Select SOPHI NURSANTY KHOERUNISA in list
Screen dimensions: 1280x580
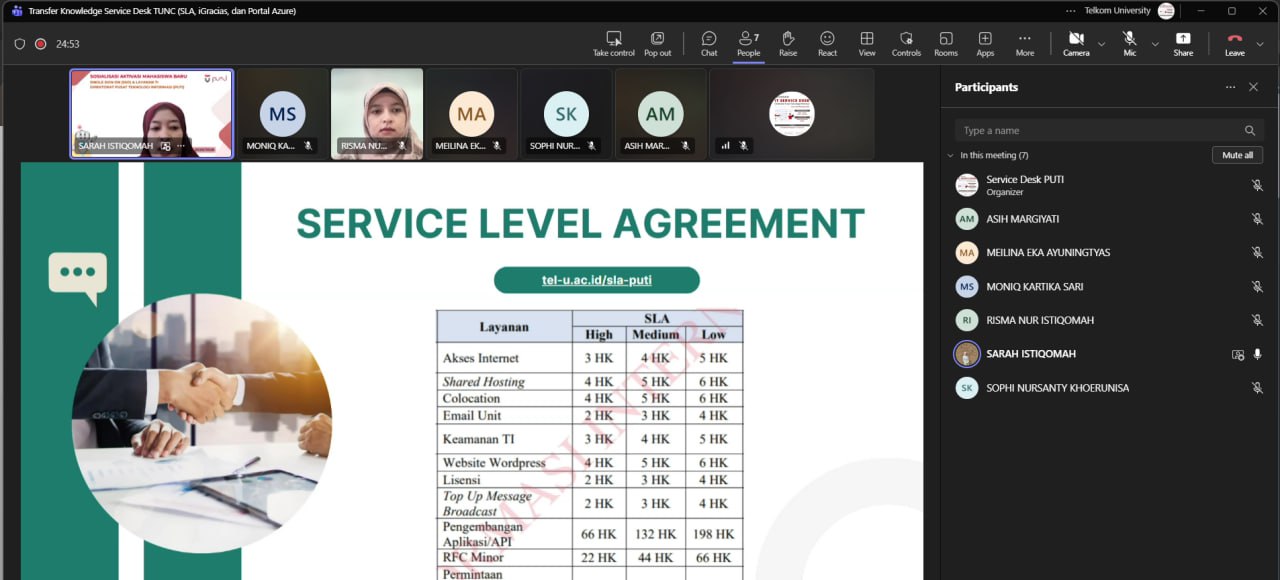coord(1108,388)
